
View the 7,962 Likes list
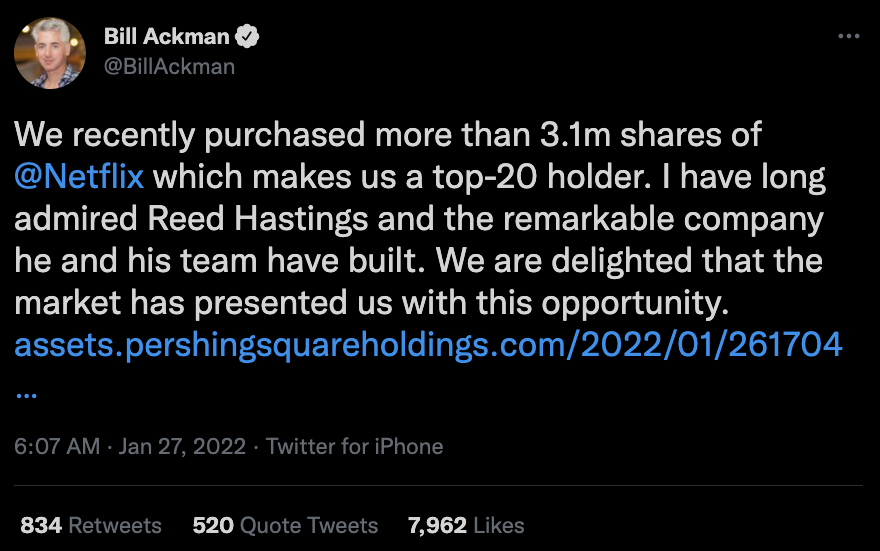click(x=465, y=525)
